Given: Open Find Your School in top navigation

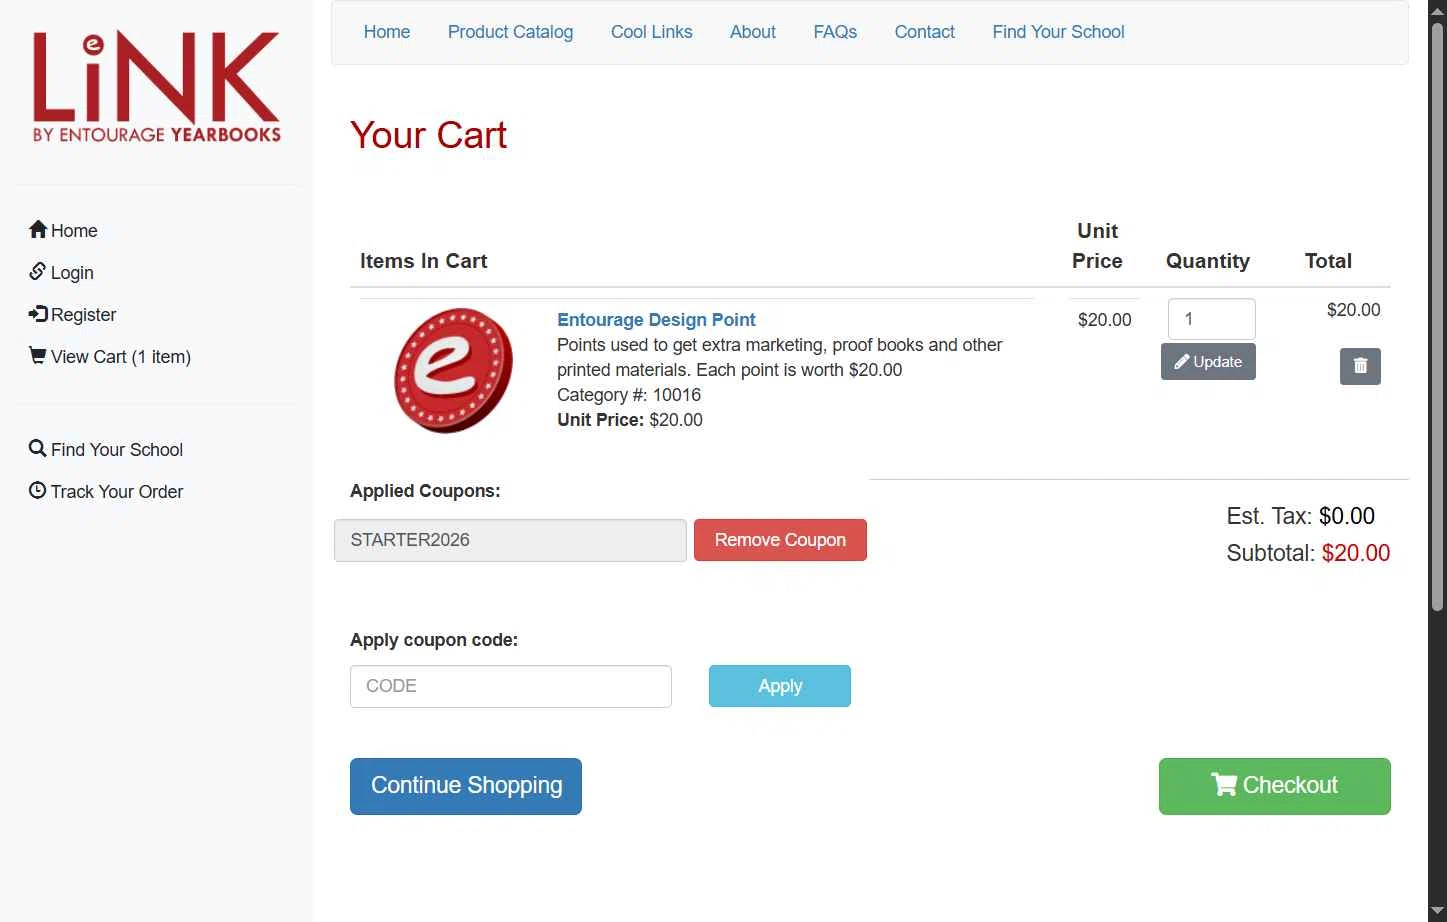Looking at the screenshot, I should point(1058,32).
